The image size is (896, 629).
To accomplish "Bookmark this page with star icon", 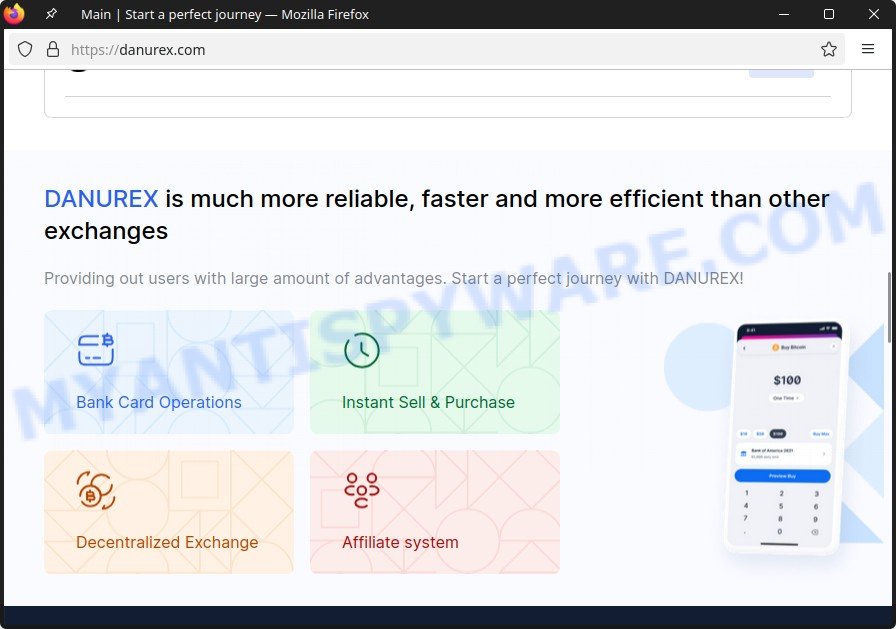I will [x=829, y=50].
